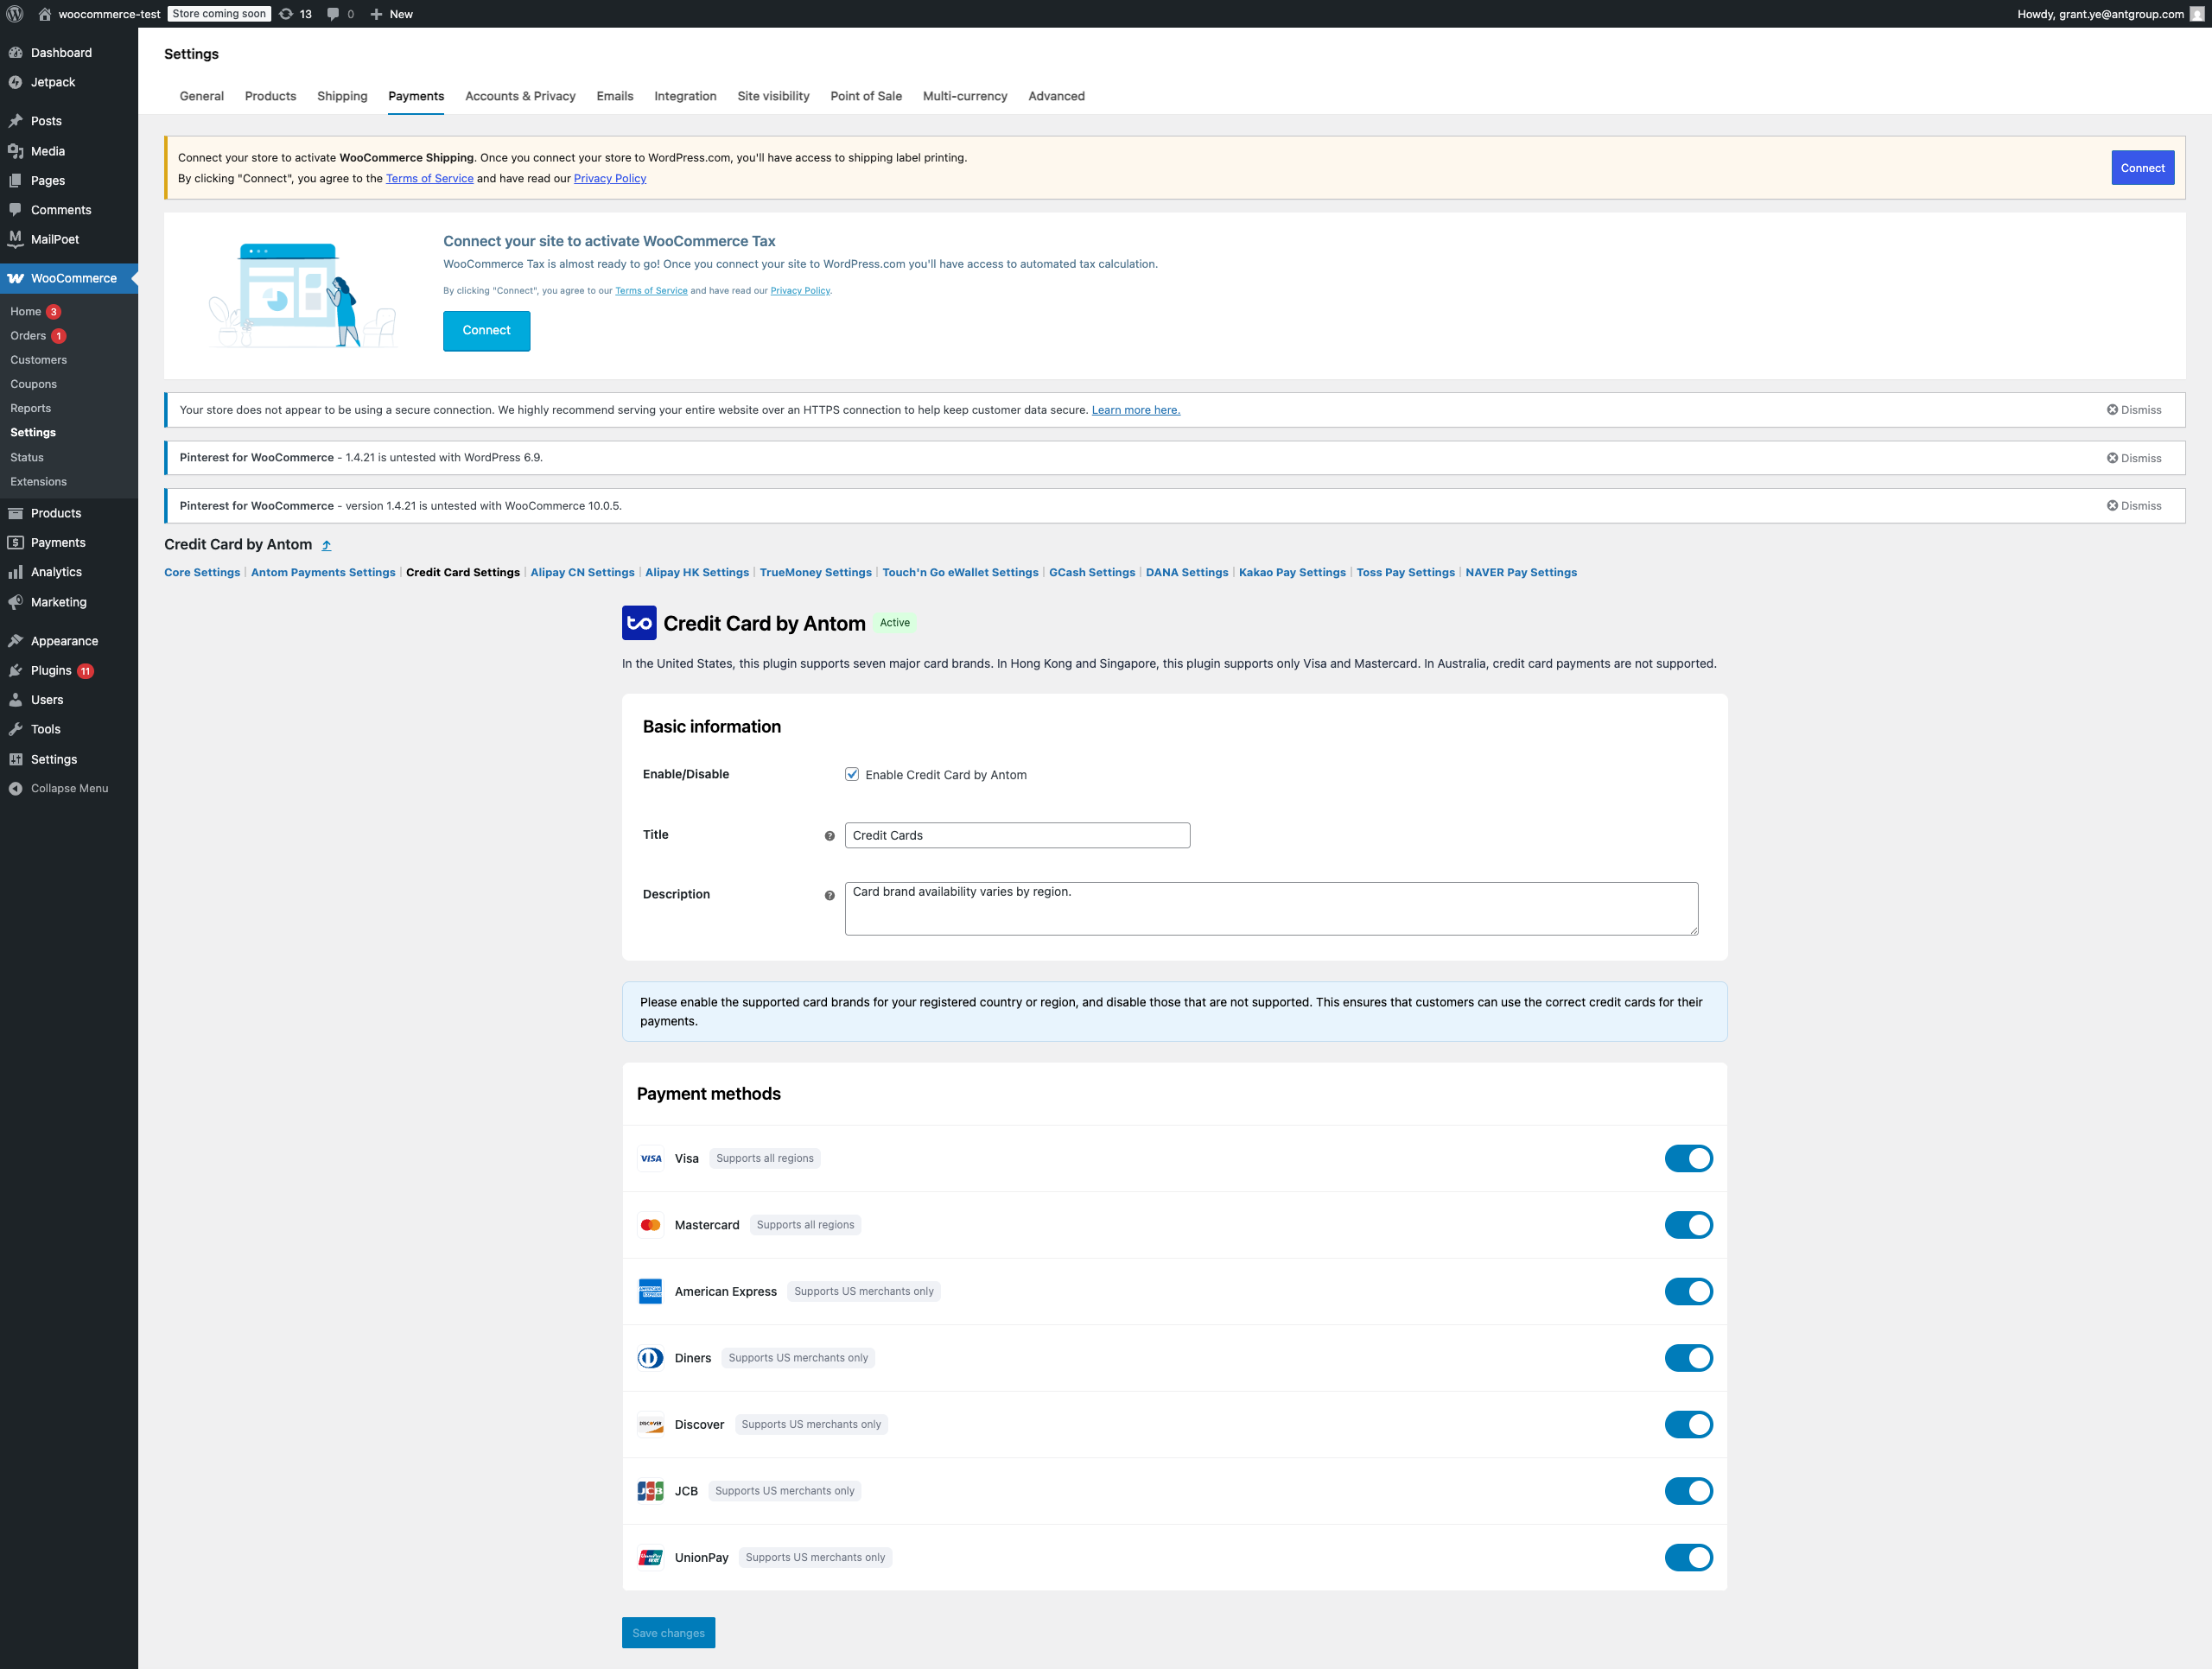Open the Media library icon
Image resolution: width=2212 pixels, height=1669 pixels.
pyautogui.click(x=16, y=151)
